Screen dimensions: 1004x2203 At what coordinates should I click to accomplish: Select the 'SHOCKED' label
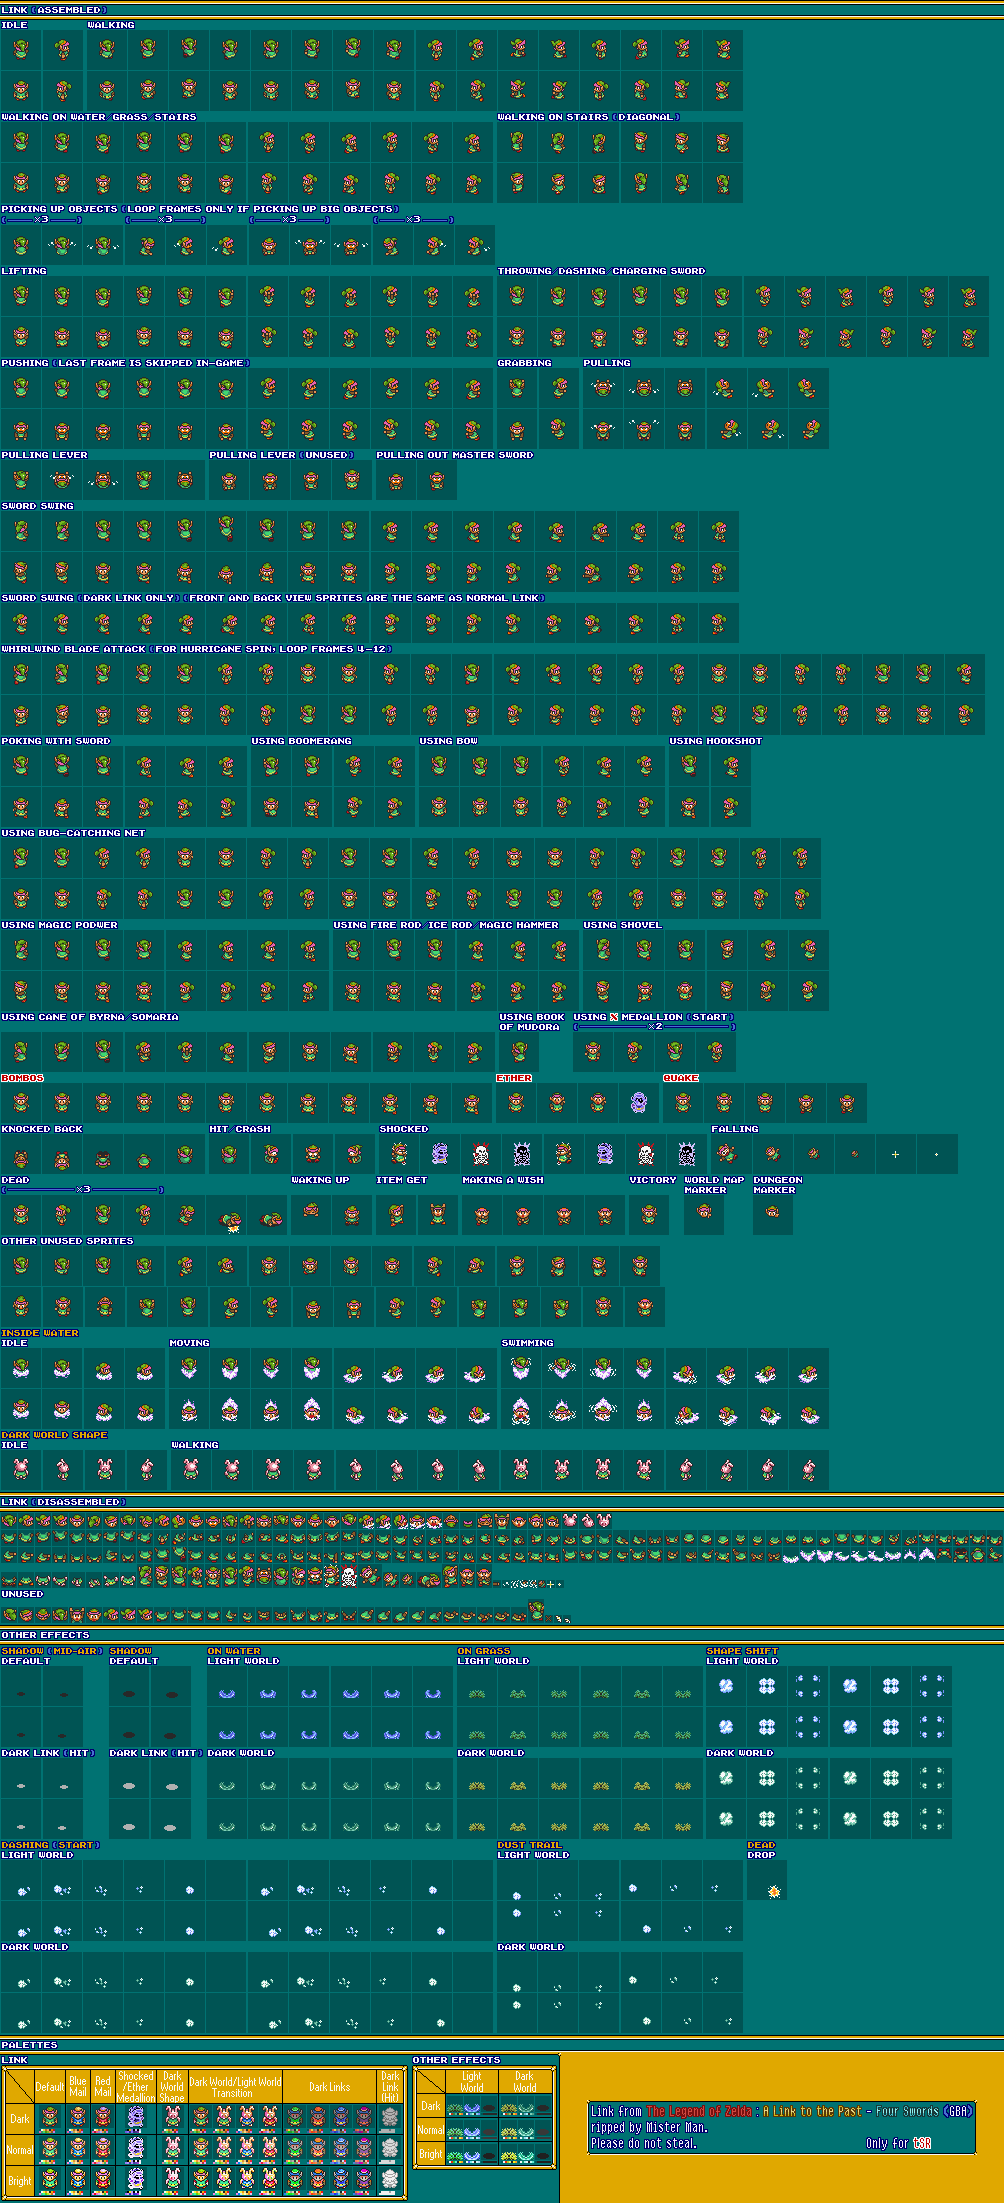point(404,1129)
